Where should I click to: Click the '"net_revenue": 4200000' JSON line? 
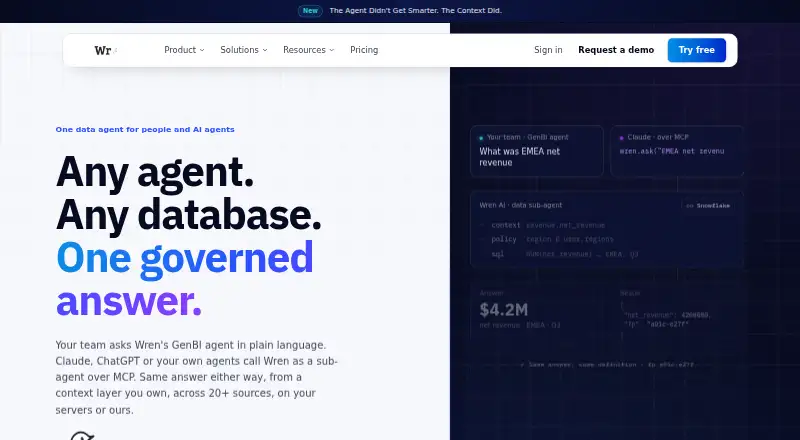pos(667,315)
